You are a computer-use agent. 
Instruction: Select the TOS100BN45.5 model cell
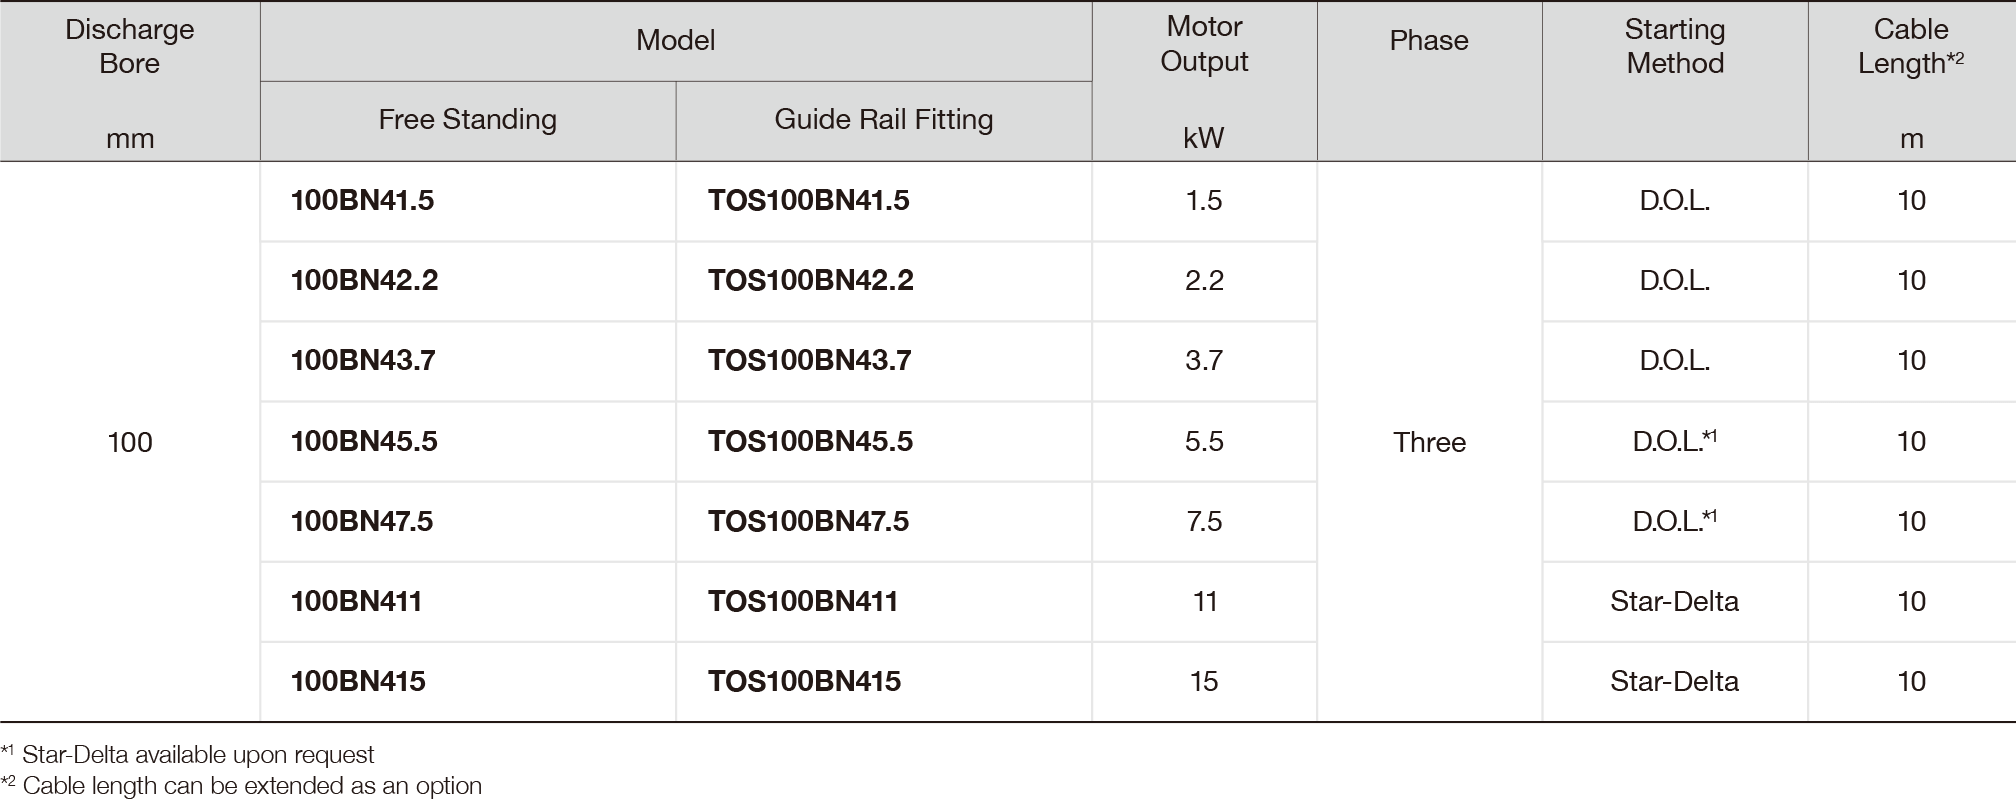810,441
